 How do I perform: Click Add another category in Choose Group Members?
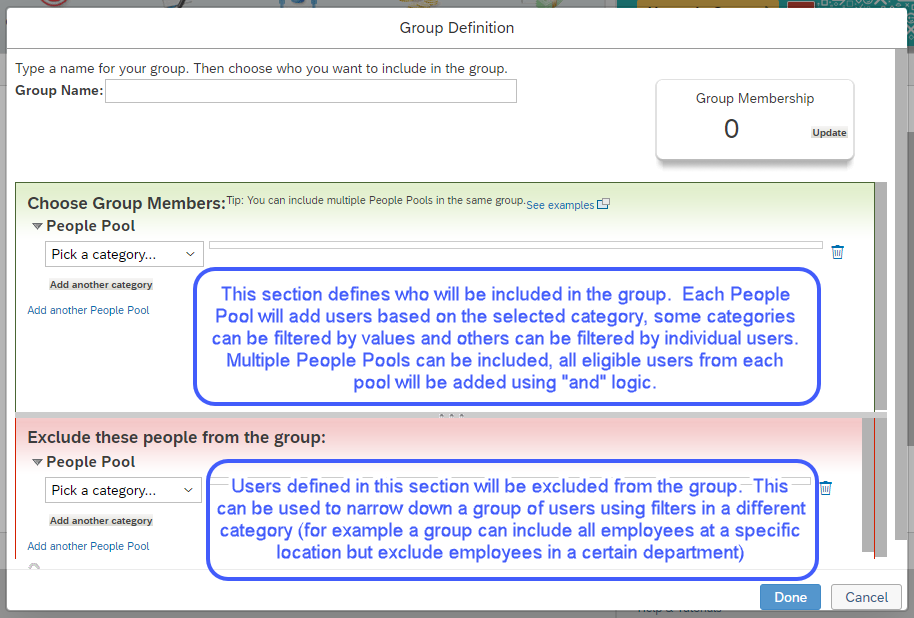[101, 285]
